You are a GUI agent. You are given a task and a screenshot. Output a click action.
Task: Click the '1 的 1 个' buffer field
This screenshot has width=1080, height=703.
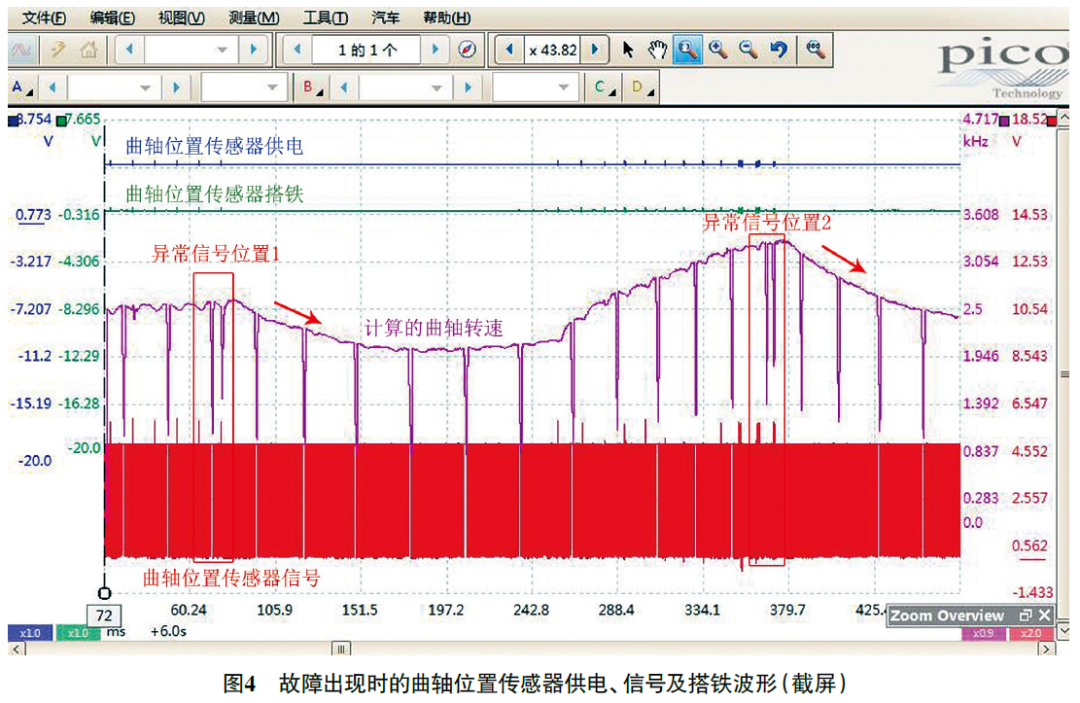tap(366, 50)
